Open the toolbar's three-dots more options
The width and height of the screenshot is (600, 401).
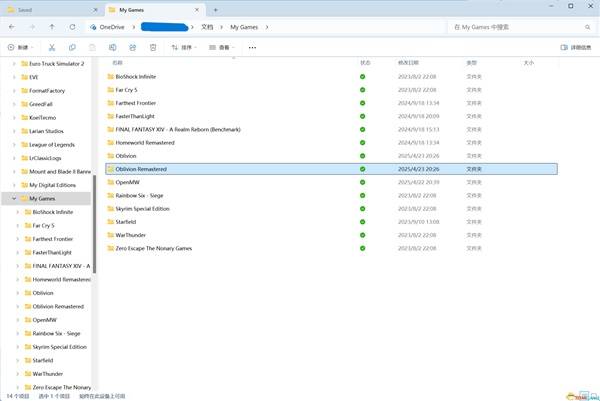(252, 47)
